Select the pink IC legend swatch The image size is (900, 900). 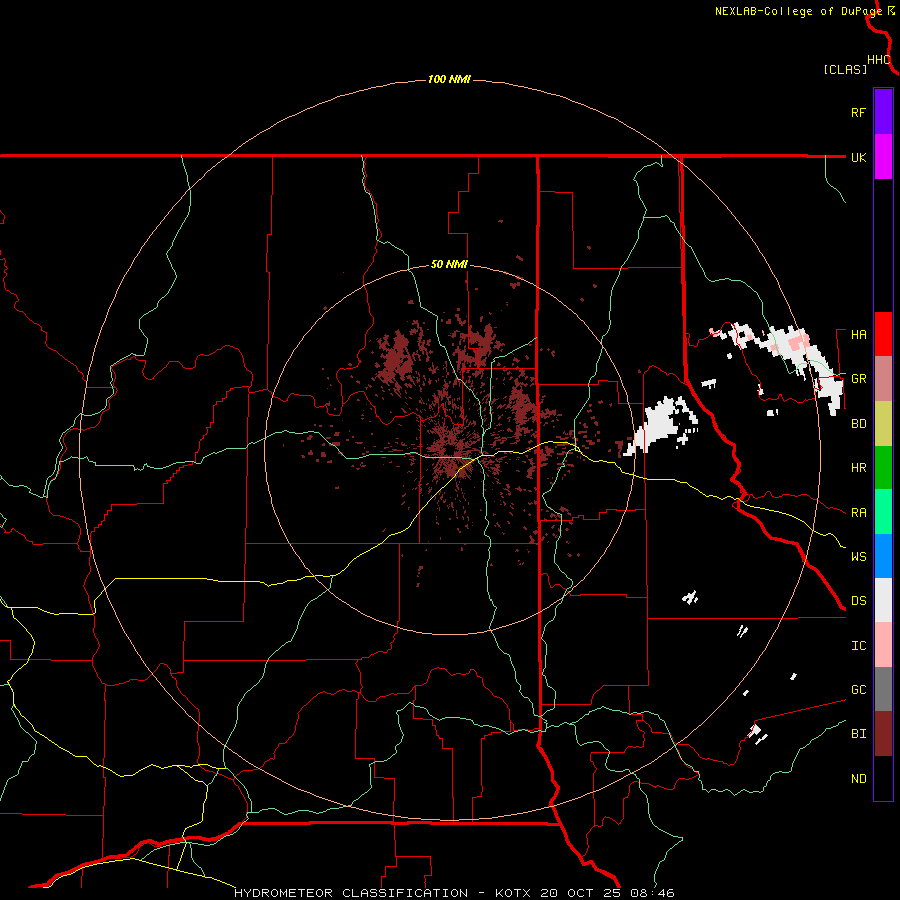click(x=883, y=645)
